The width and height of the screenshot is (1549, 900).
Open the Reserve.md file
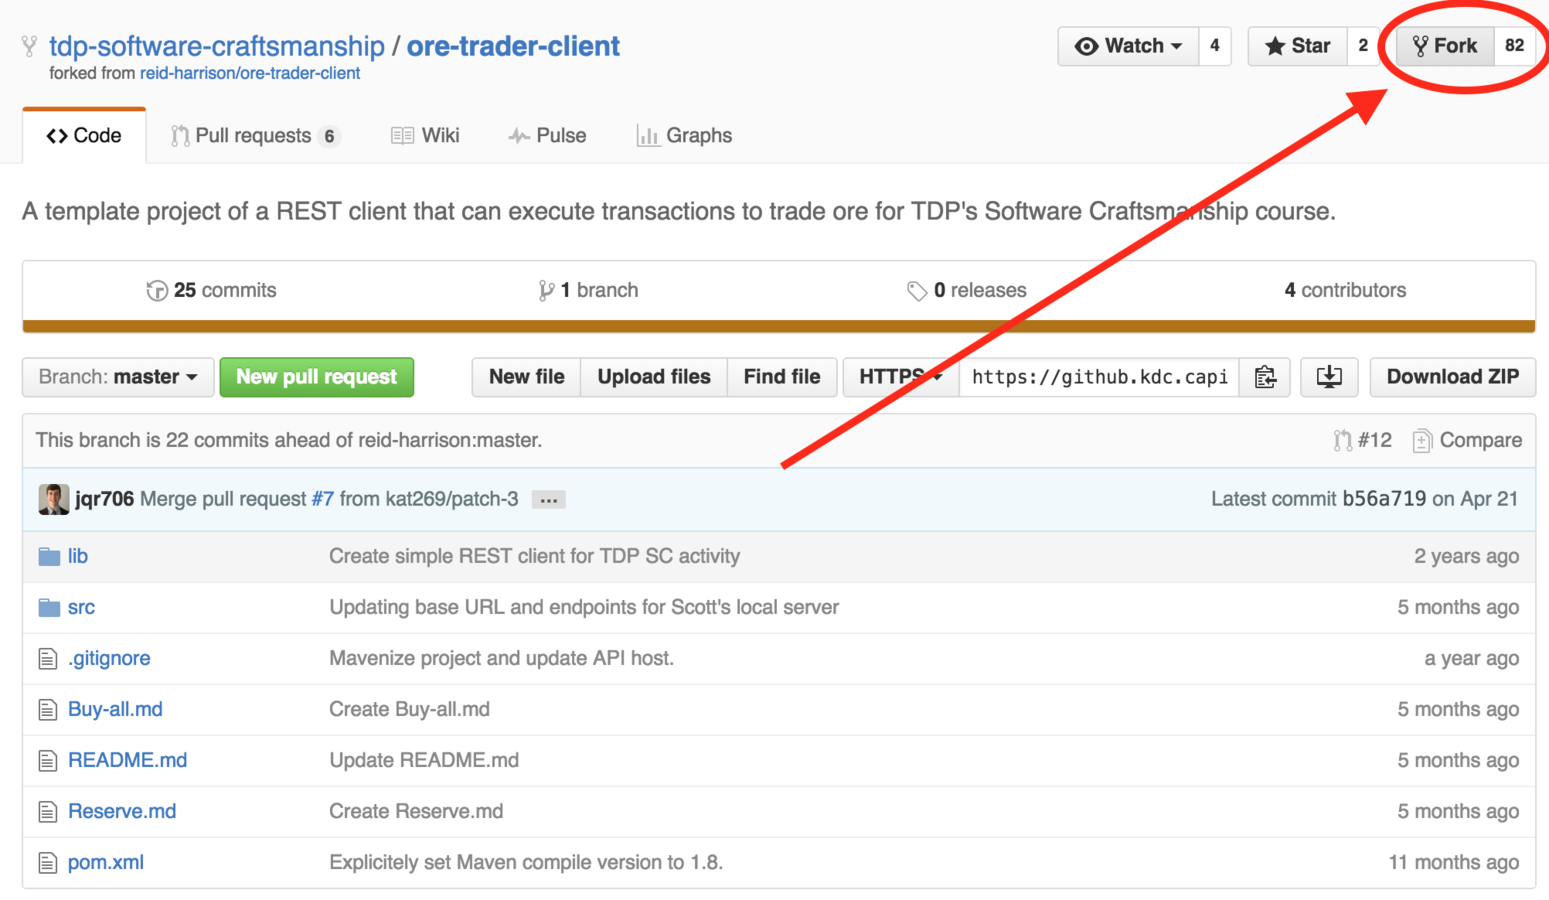click(x=122, y=811)
